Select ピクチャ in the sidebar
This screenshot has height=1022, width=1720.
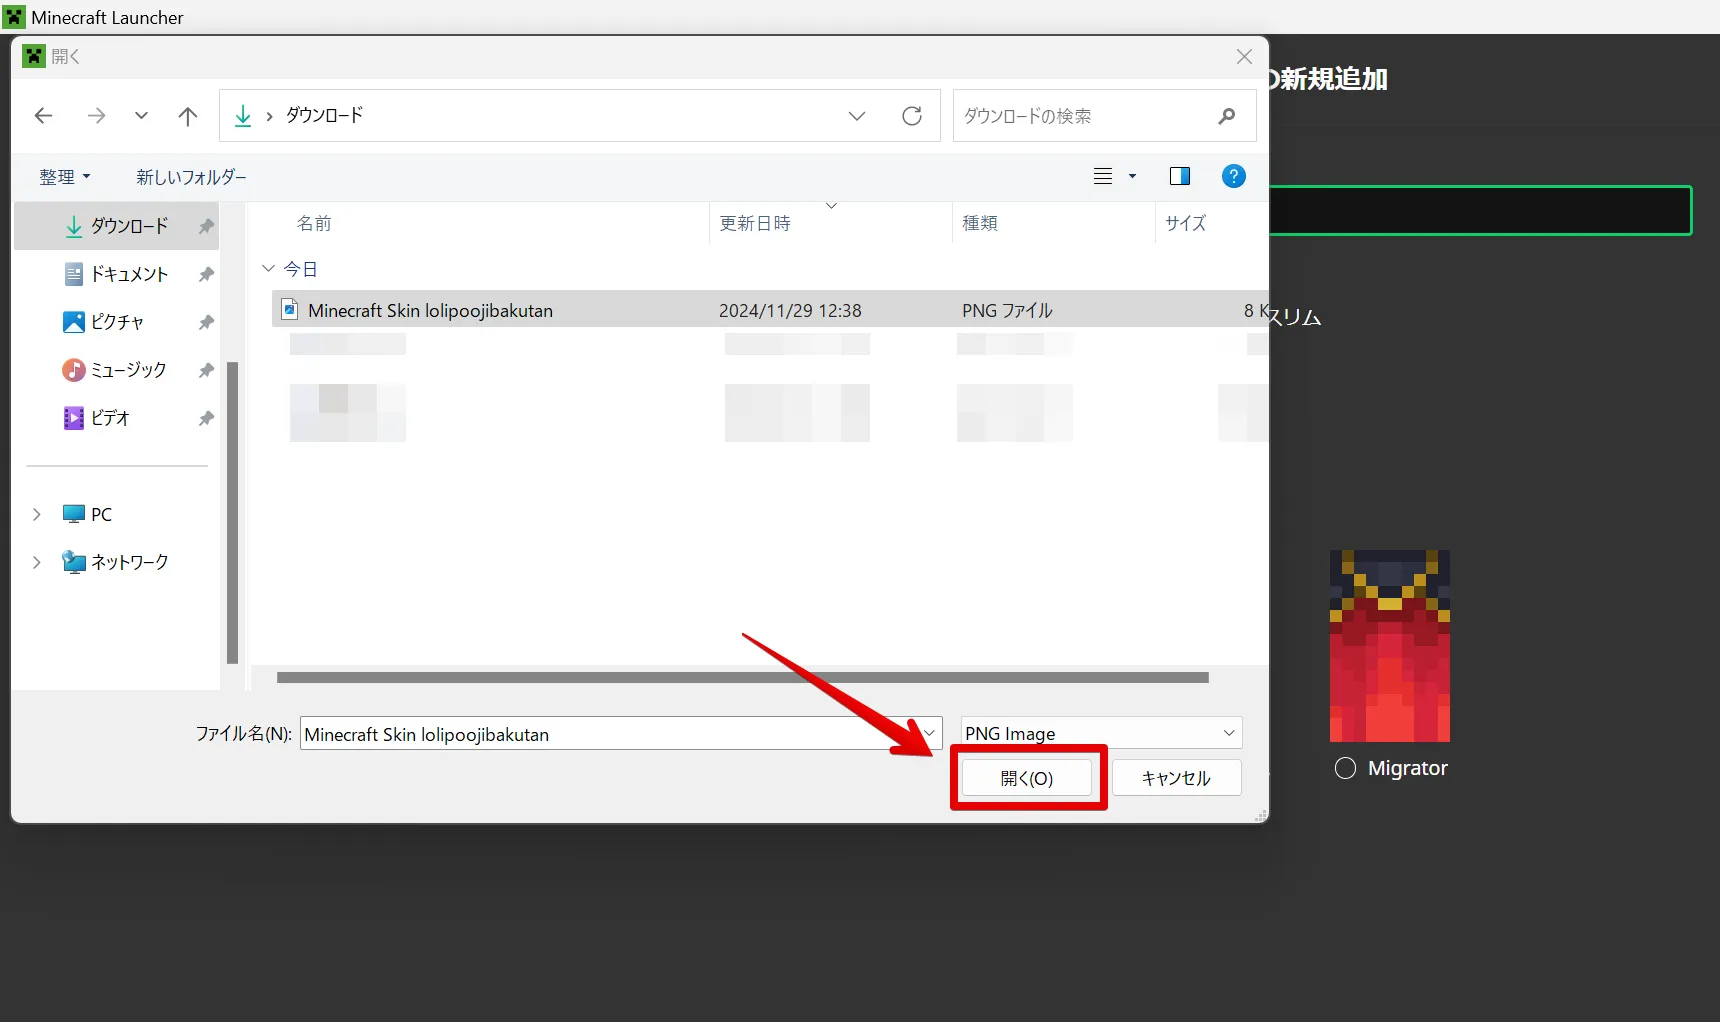point(116,322)
